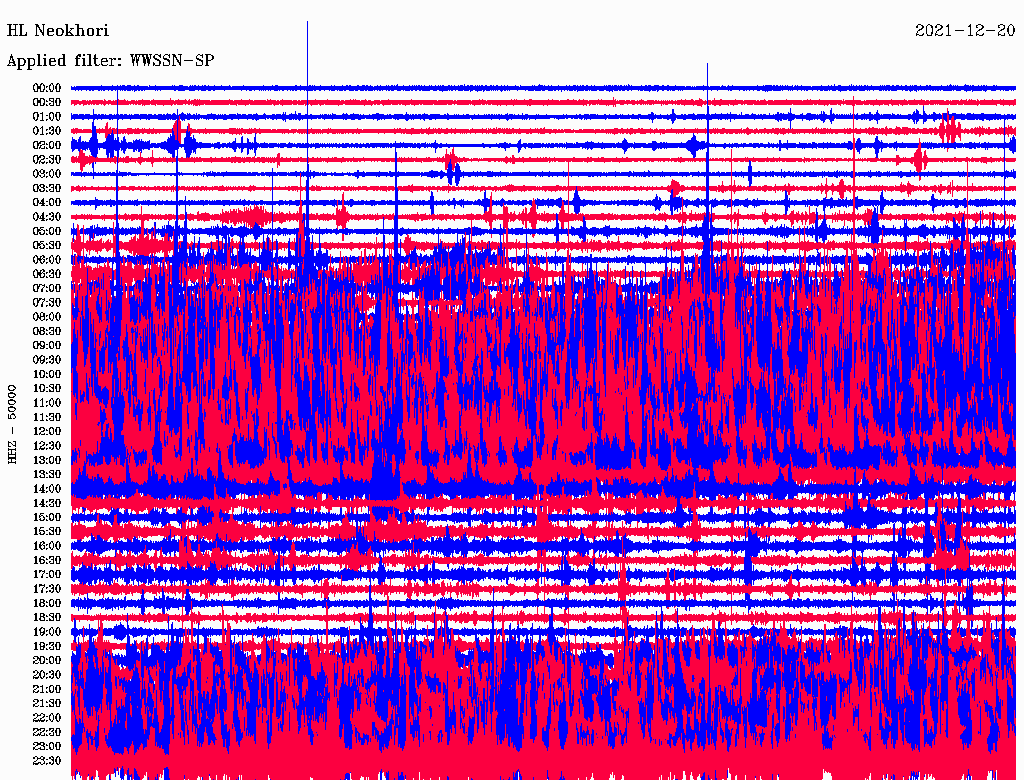
Task: Click the '19:30' time label
Action: click(x=47, y=647)
